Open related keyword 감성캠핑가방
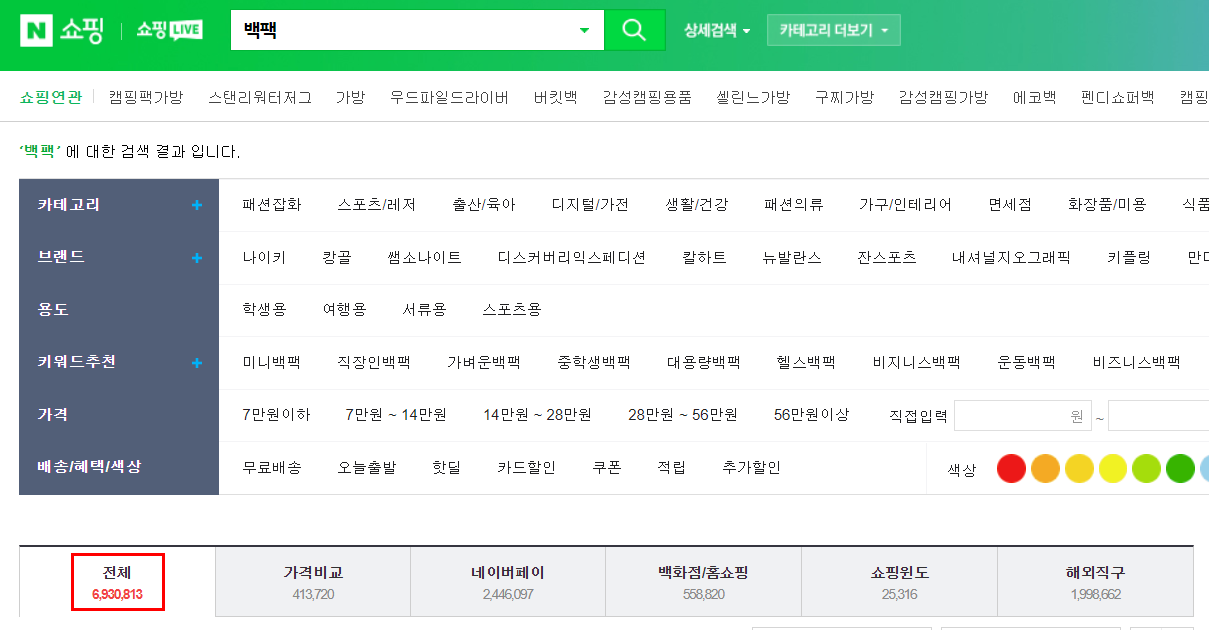 pyautogui.click(x=943, y=97)
